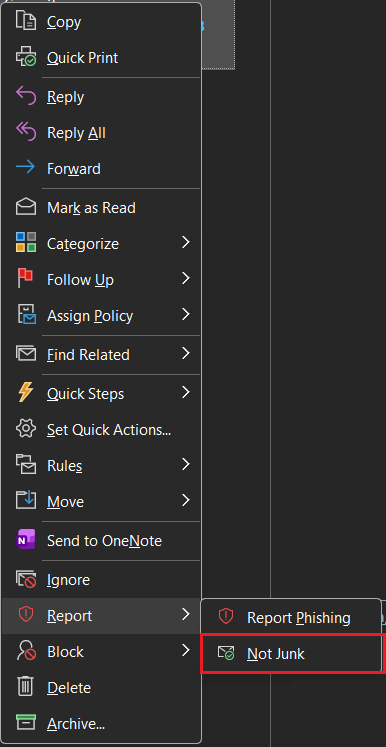Click the Reply All double-arrow icon
The width and height of the screenshot is (386, 747).
tap(26, 132)
